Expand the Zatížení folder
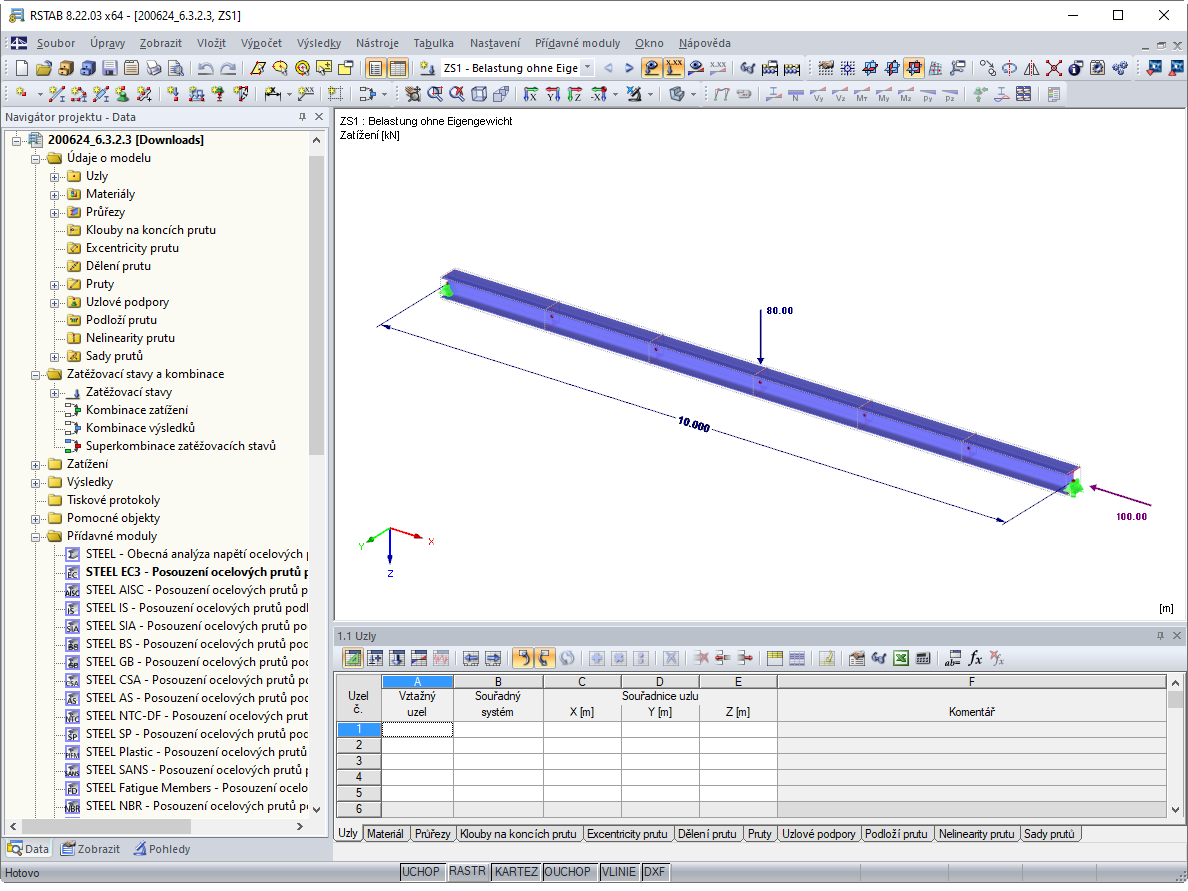 pyautogui.click(x=36, y=464)
